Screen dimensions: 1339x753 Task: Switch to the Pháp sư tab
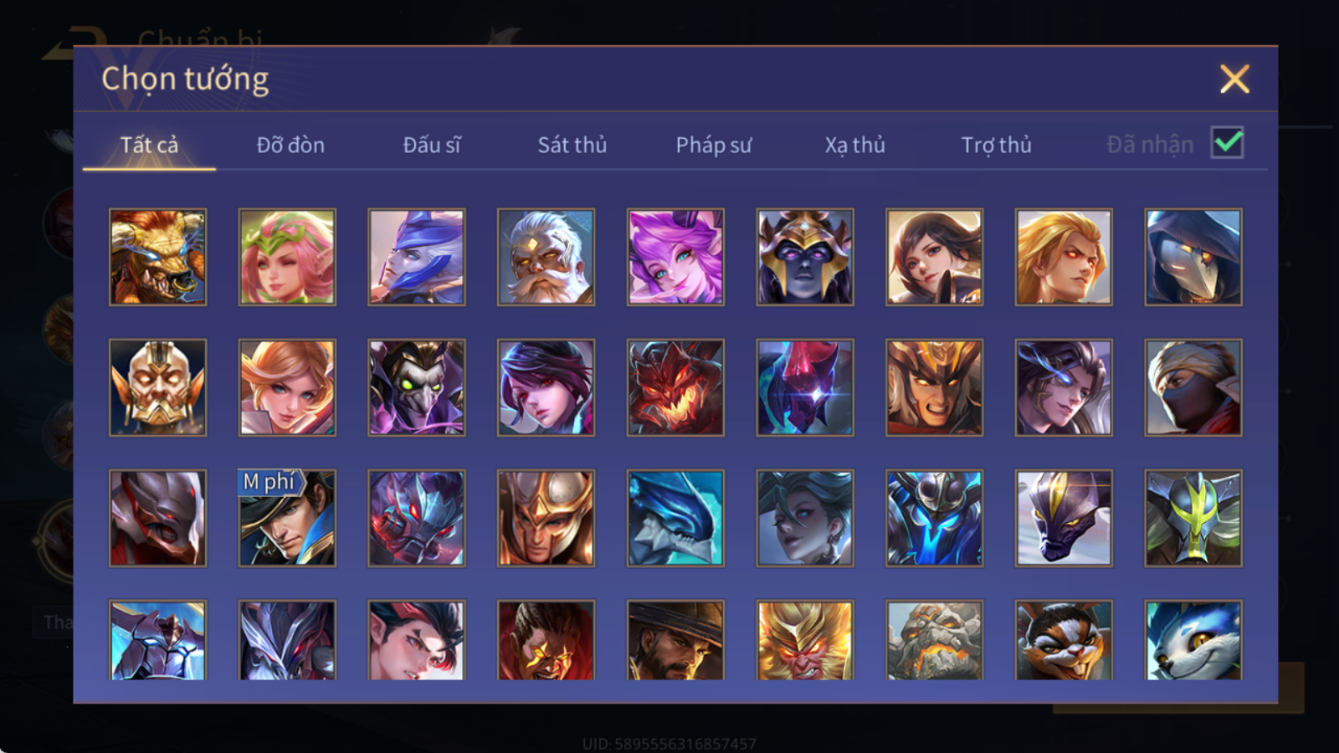click(713, 145)
